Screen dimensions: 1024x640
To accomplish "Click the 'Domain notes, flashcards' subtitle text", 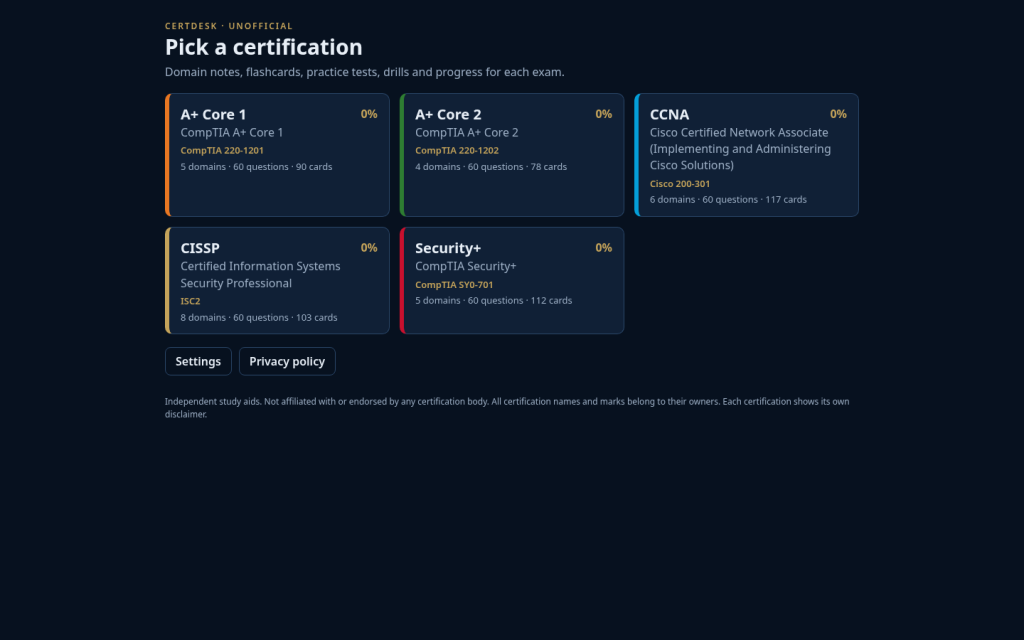I will [364, 72].
